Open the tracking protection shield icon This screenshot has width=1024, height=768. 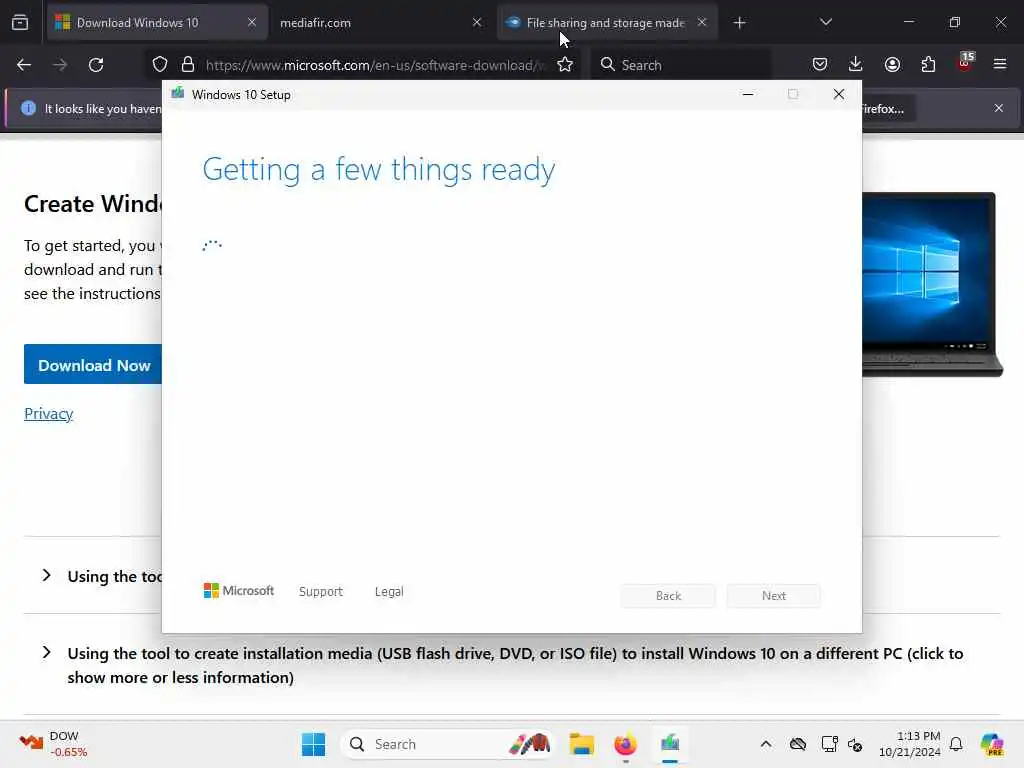coord(160,65)
